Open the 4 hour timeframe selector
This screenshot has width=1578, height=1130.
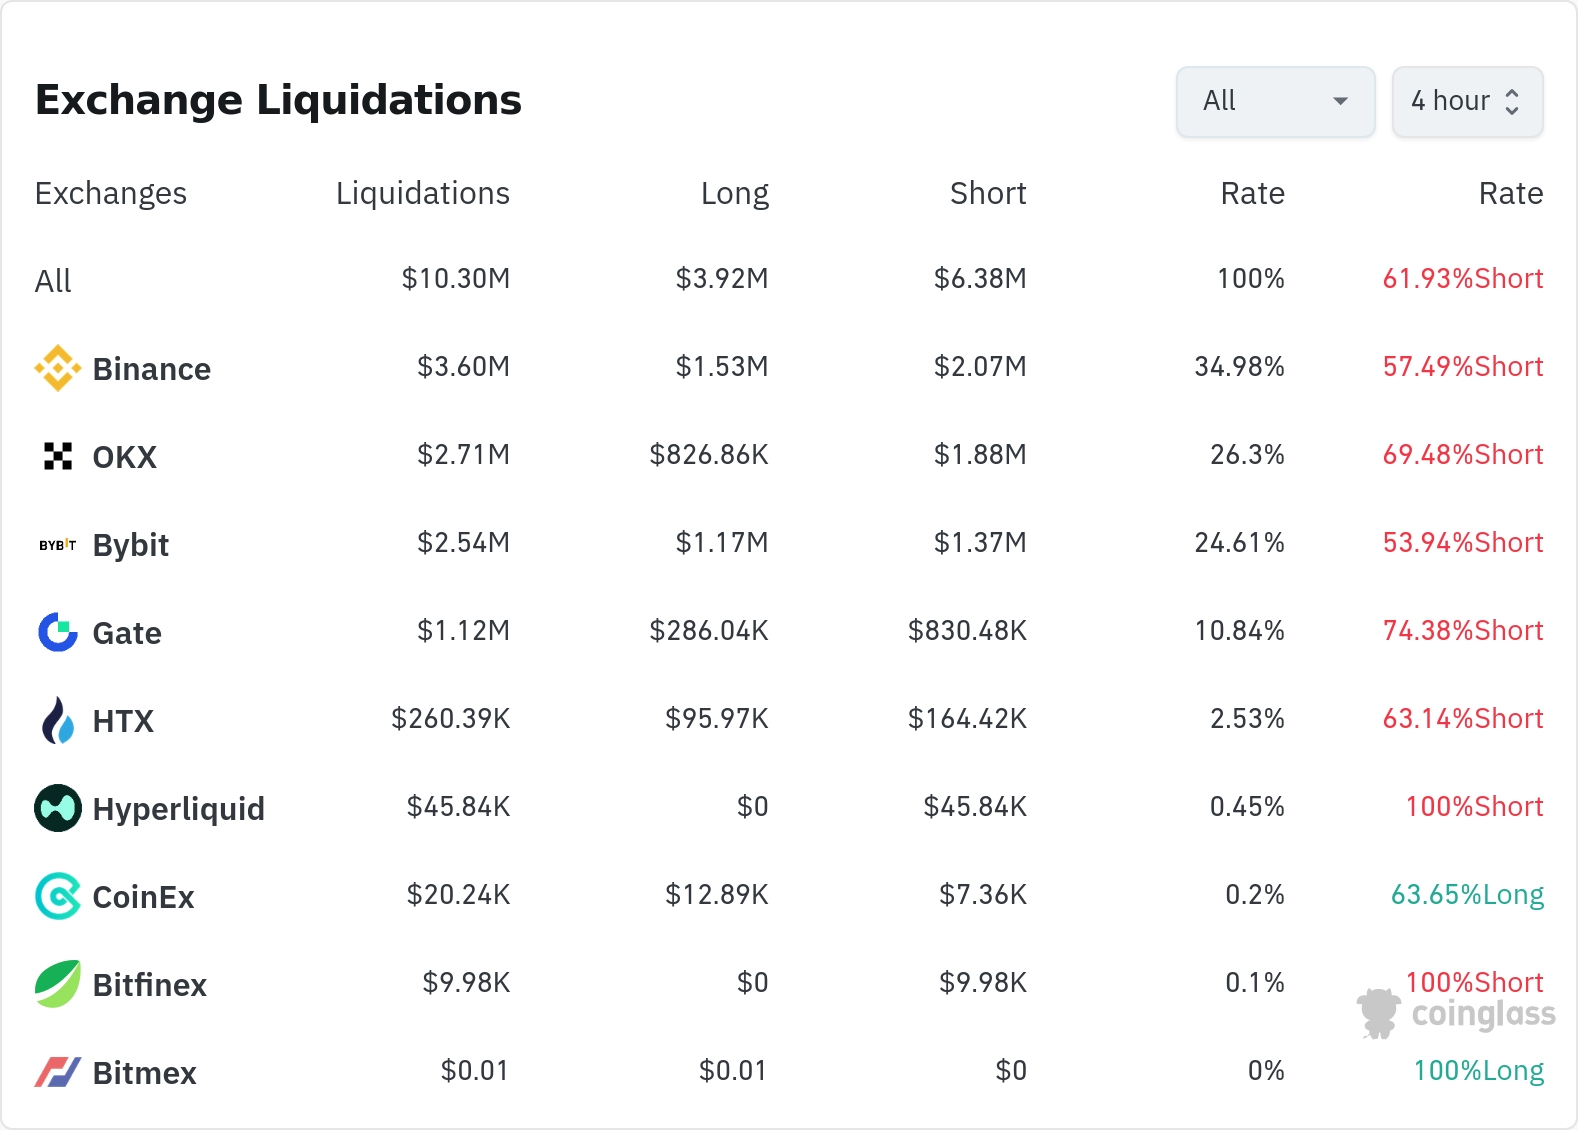tap(1467, 101)
